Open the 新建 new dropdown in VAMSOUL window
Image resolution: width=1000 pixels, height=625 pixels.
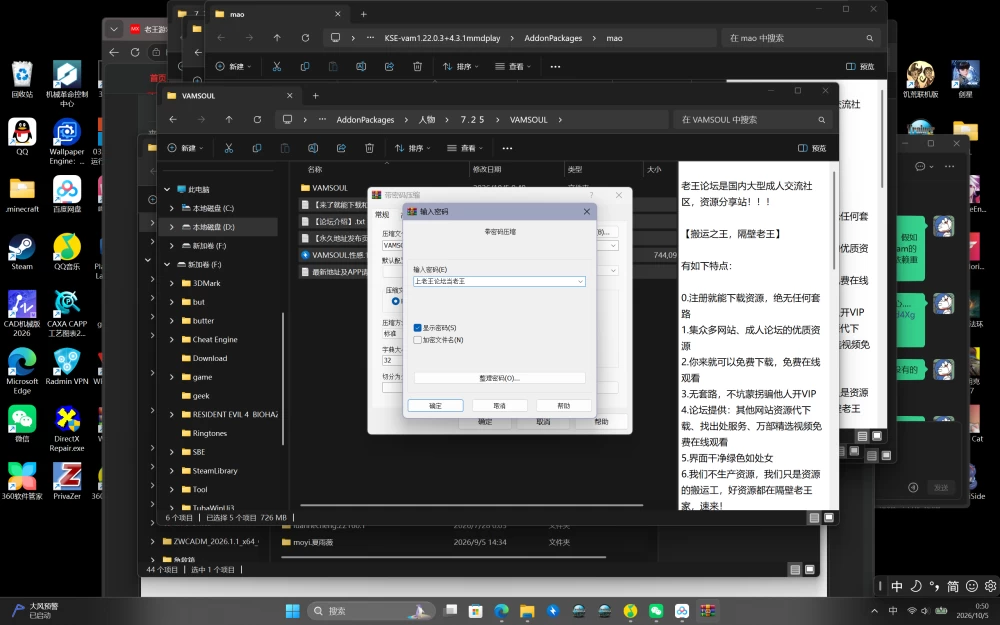click(185, 148)
